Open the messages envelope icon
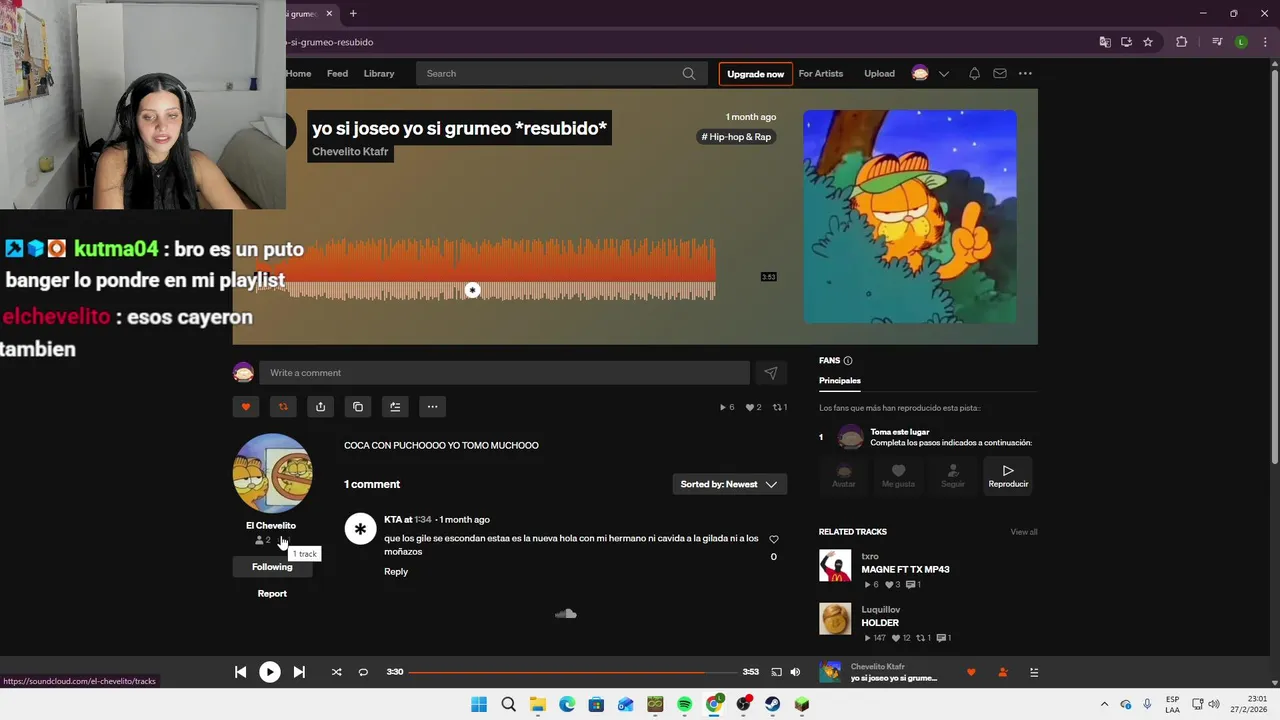This screenshot has height=720, width=1280. [x=1000, y=74]
